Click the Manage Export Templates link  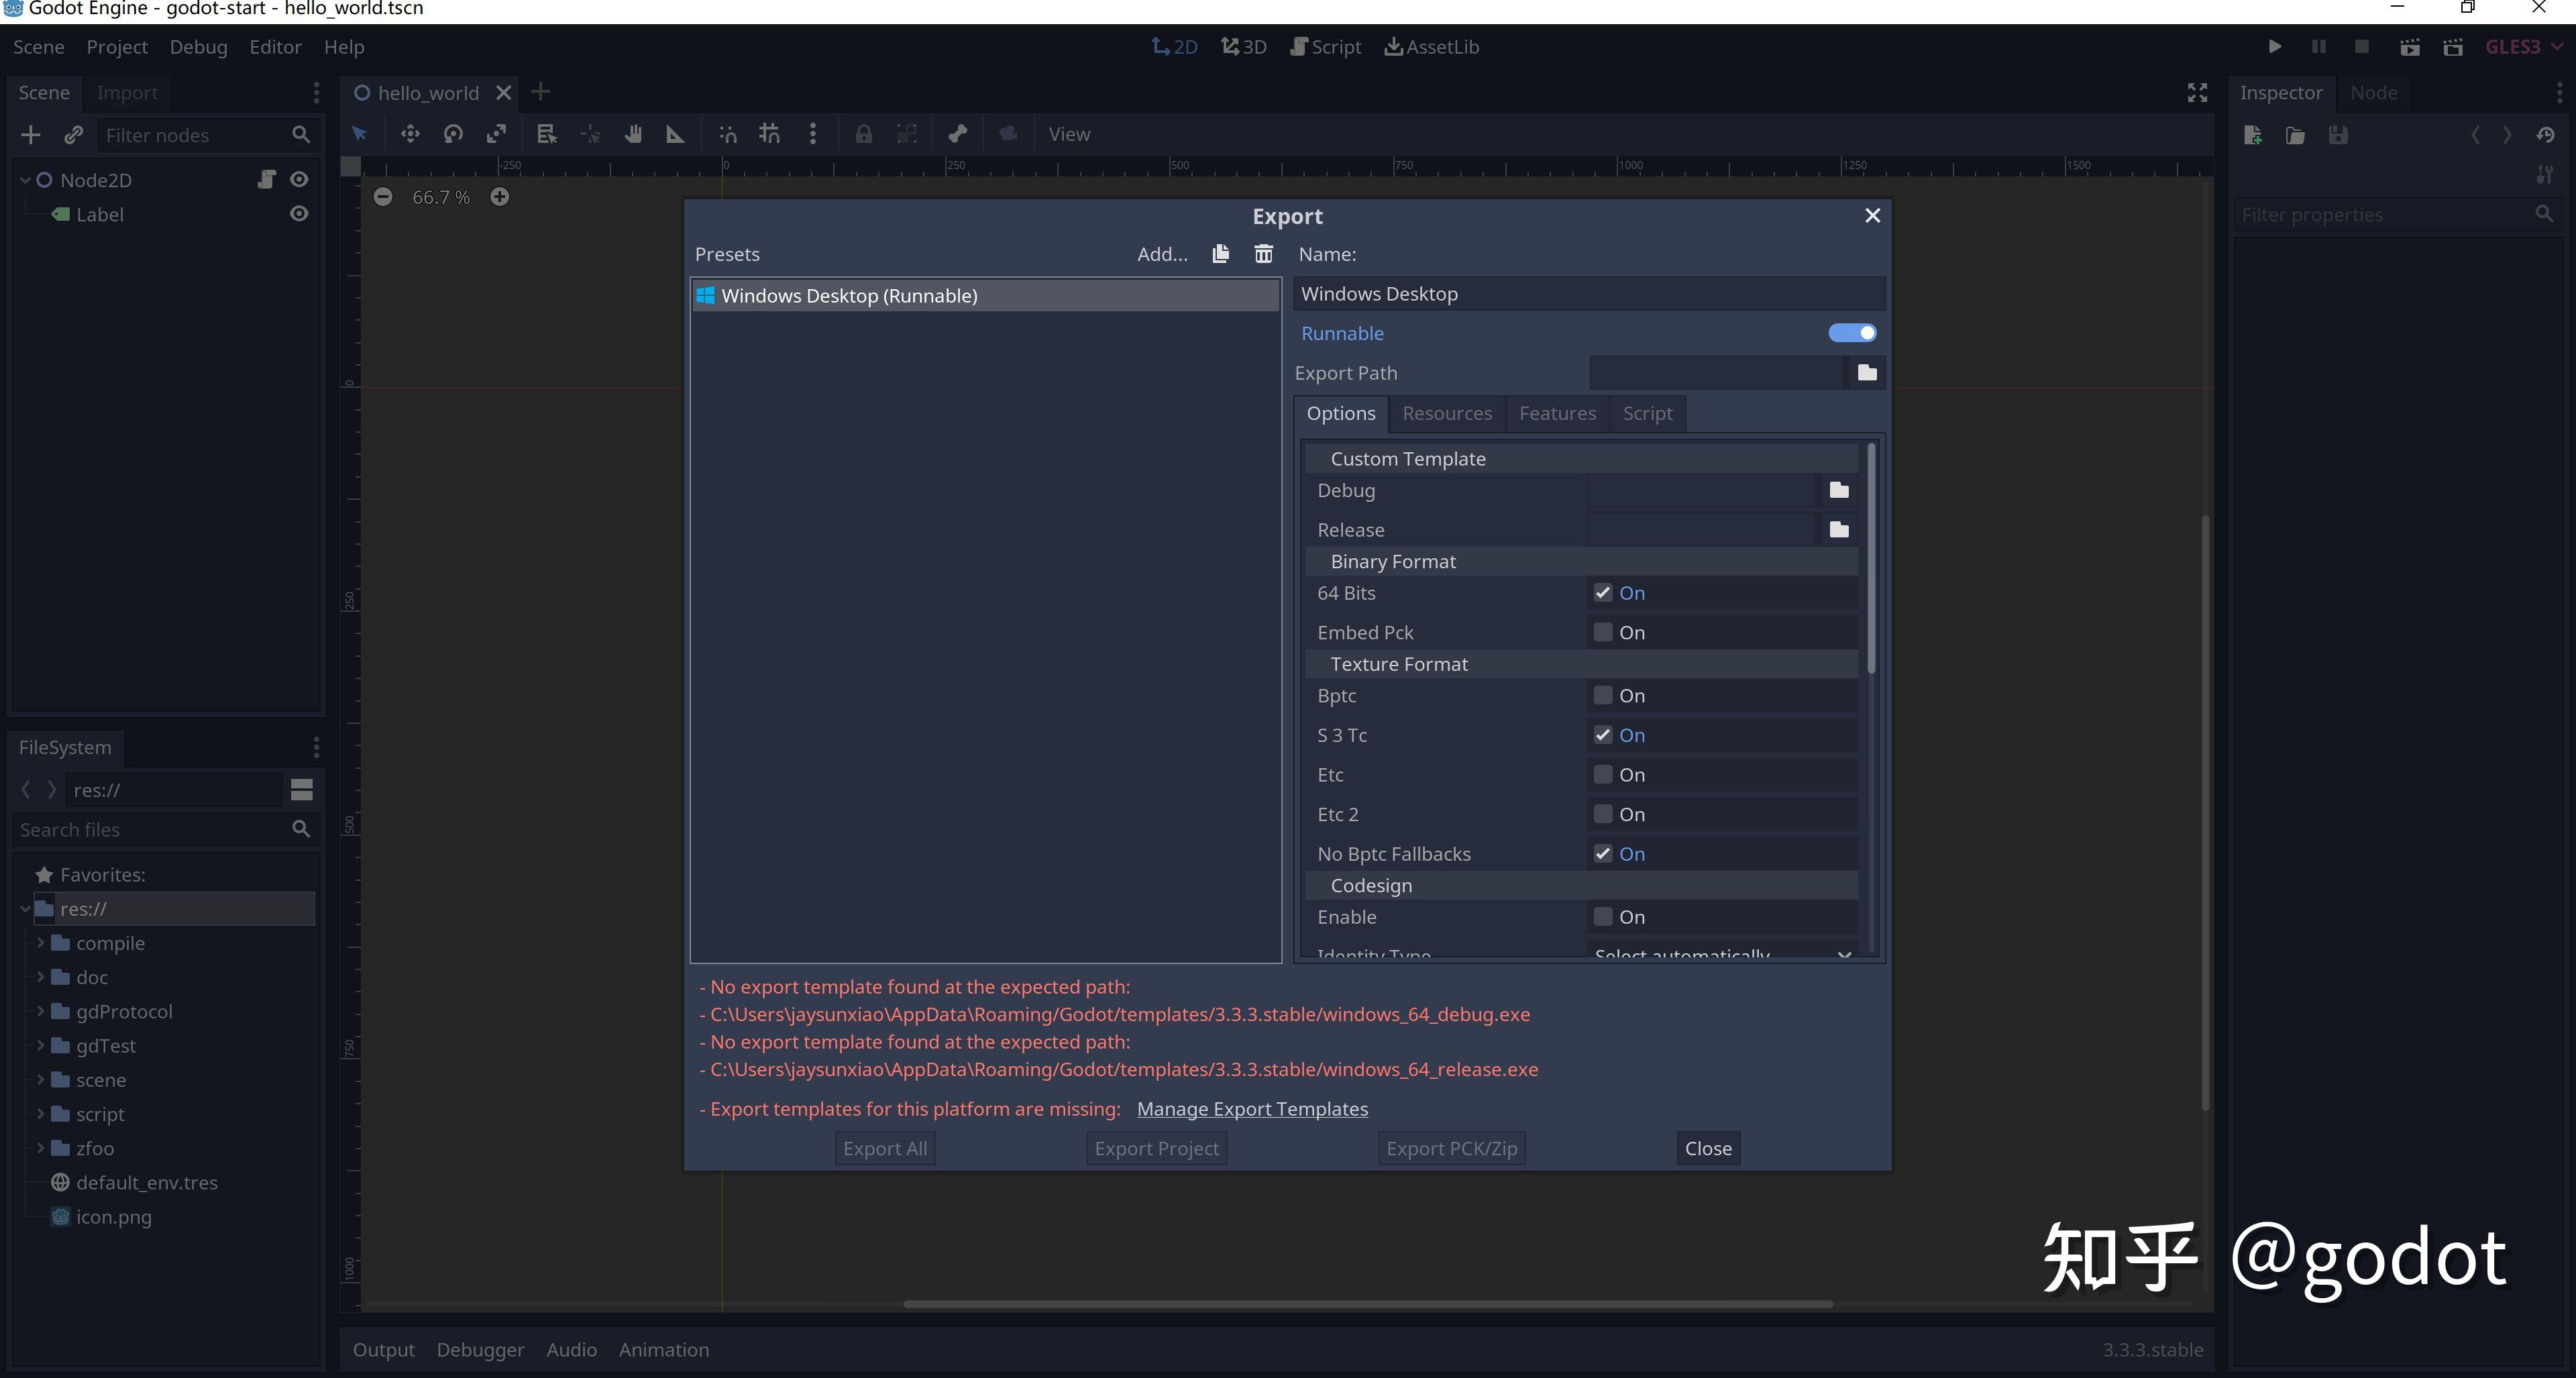(1252, 1109)
